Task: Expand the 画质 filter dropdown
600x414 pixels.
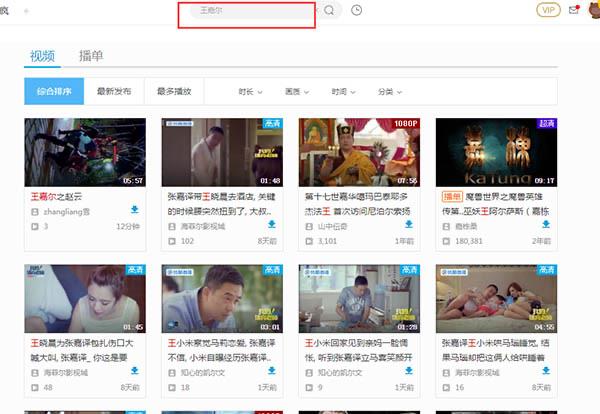Action: tap(297, 91)
